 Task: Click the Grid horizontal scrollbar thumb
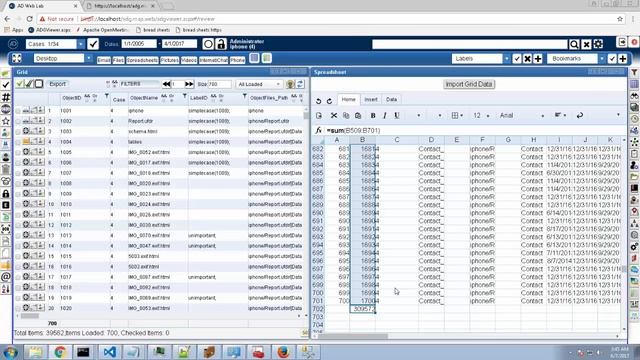[29, 316]
